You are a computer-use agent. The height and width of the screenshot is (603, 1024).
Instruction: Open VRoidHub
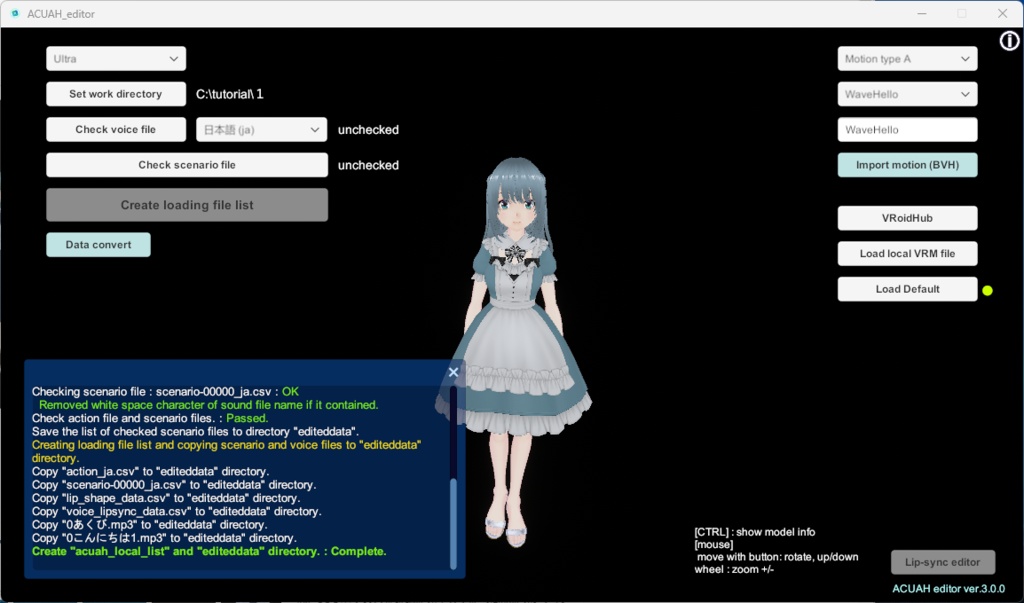[906, 217]
